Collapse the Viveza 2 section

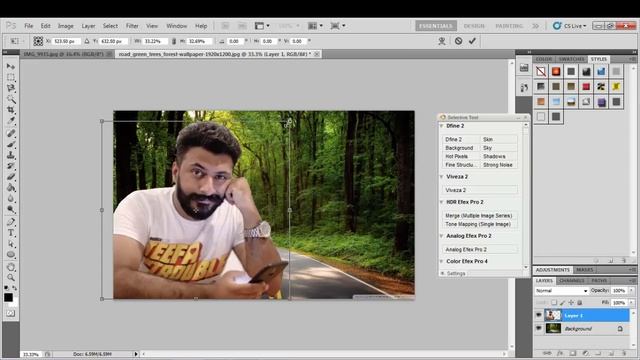tap(442, 177)
